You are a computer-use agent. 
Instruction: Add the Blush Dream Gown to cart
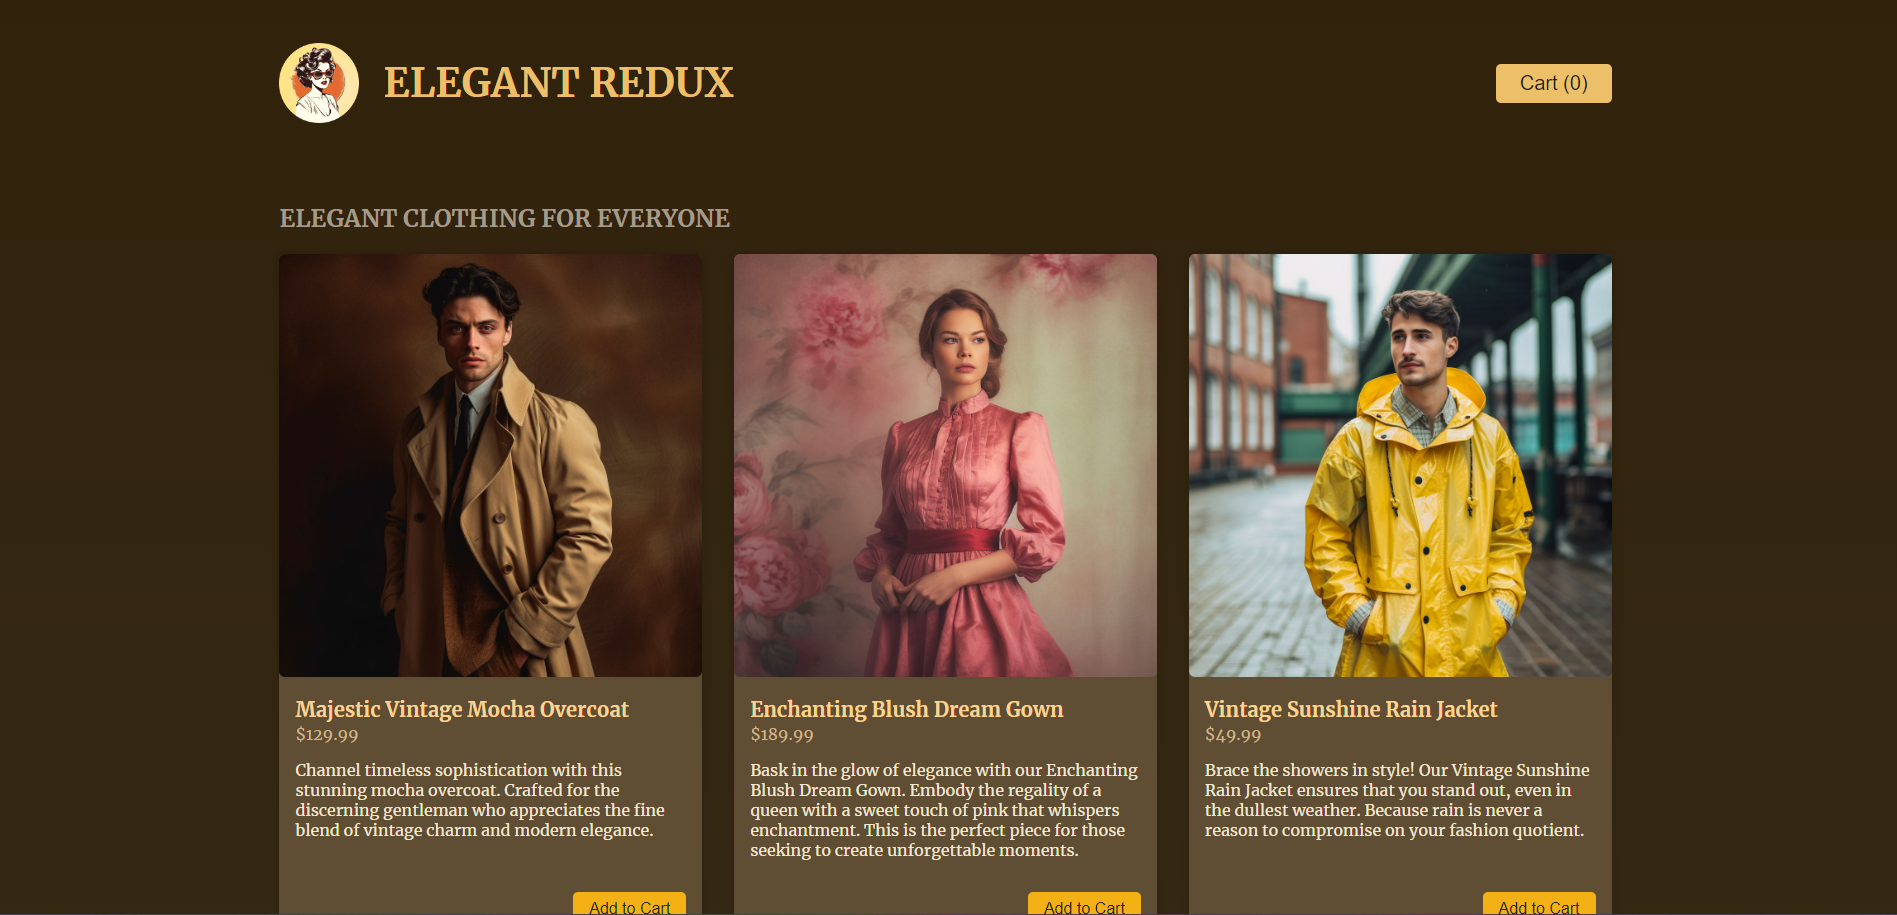tap(1084, 904)
